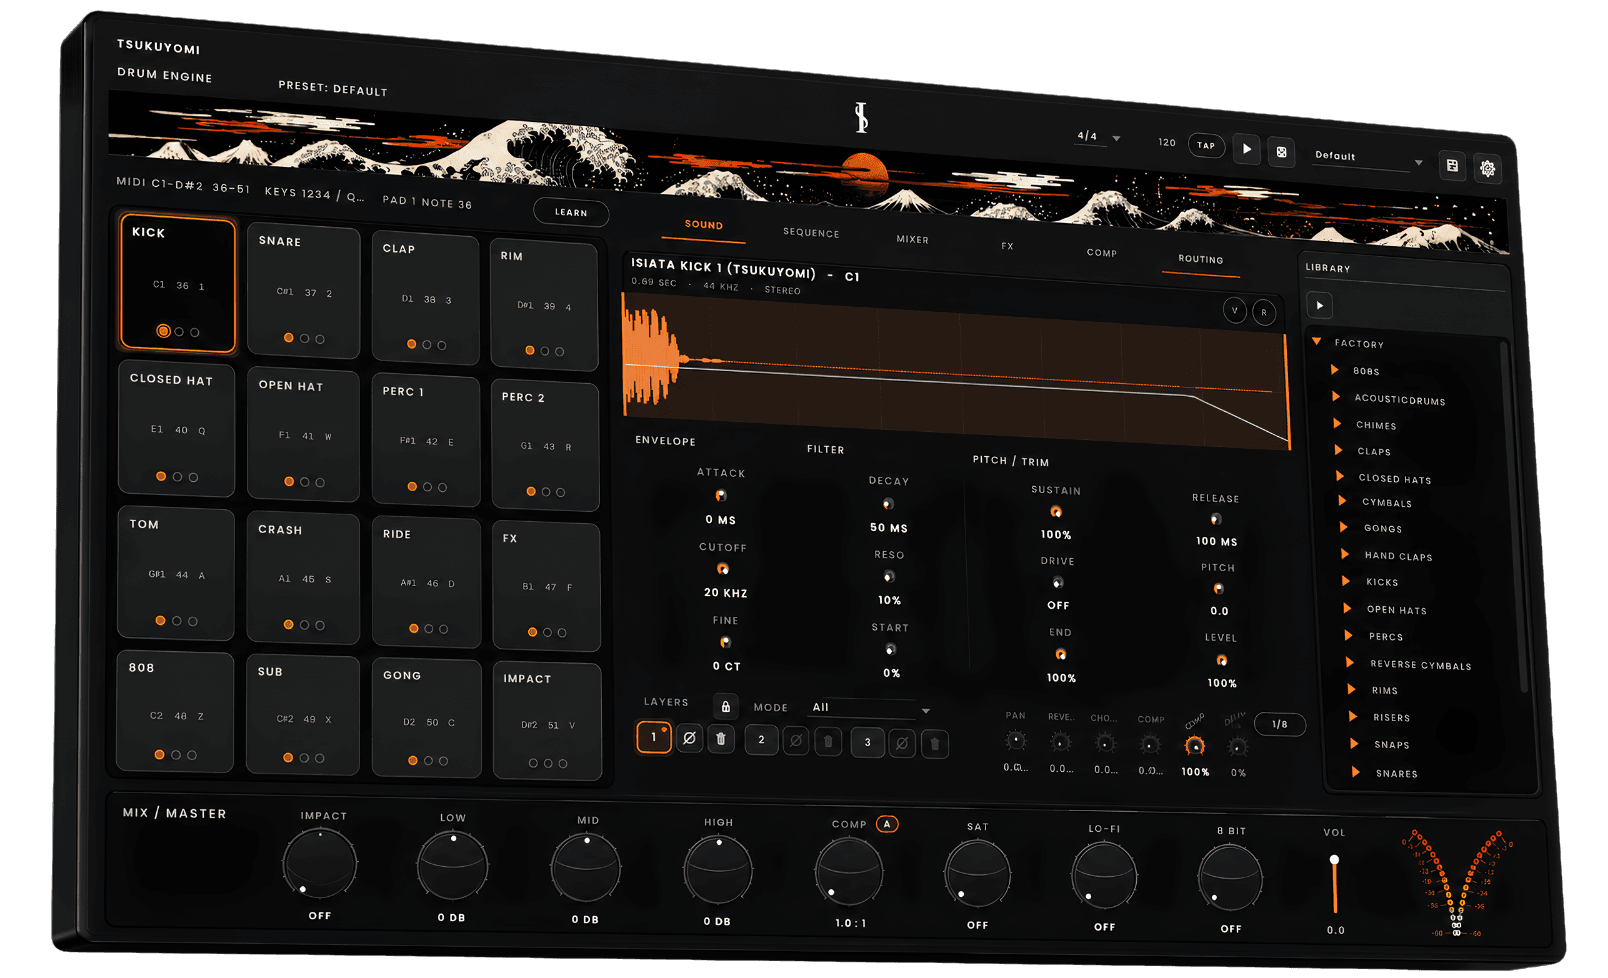Switch to the Sequence tab
Screen dimensions: 1608x978
(811, 233)
